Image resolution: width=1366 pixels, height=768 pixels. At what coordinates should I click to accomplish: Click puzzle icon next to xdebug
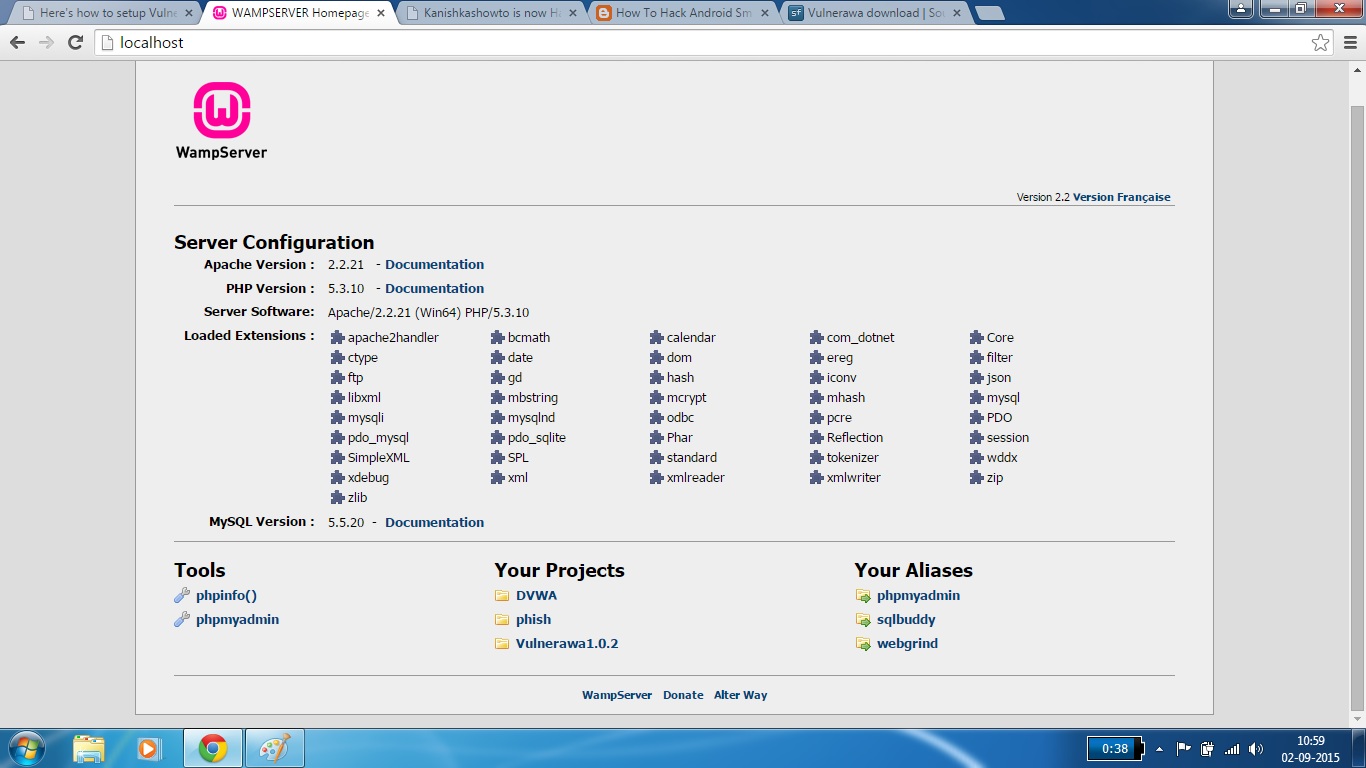338,478
